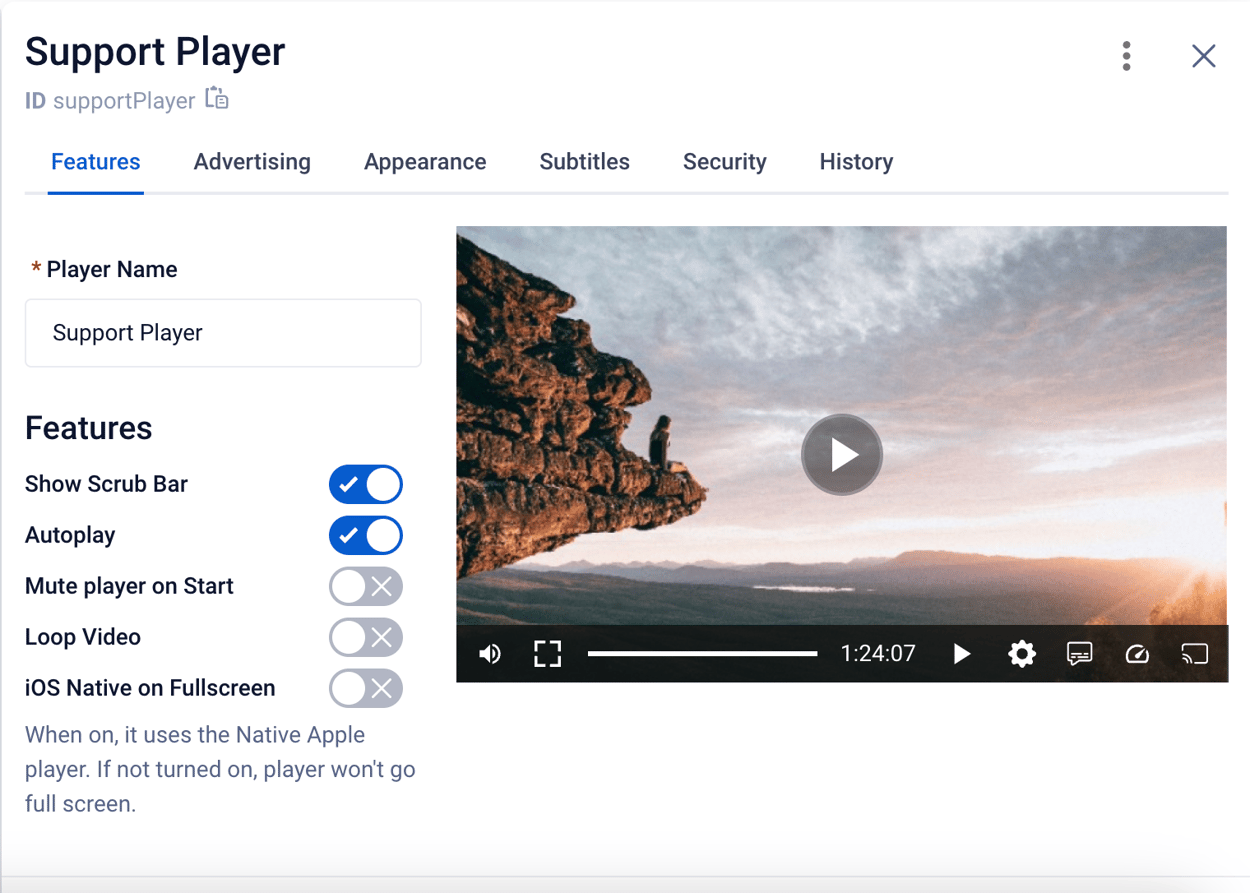The height and width of the screenshot is (893, 1250).
Task: Select the Player Name input field
Action: [223, 333]
